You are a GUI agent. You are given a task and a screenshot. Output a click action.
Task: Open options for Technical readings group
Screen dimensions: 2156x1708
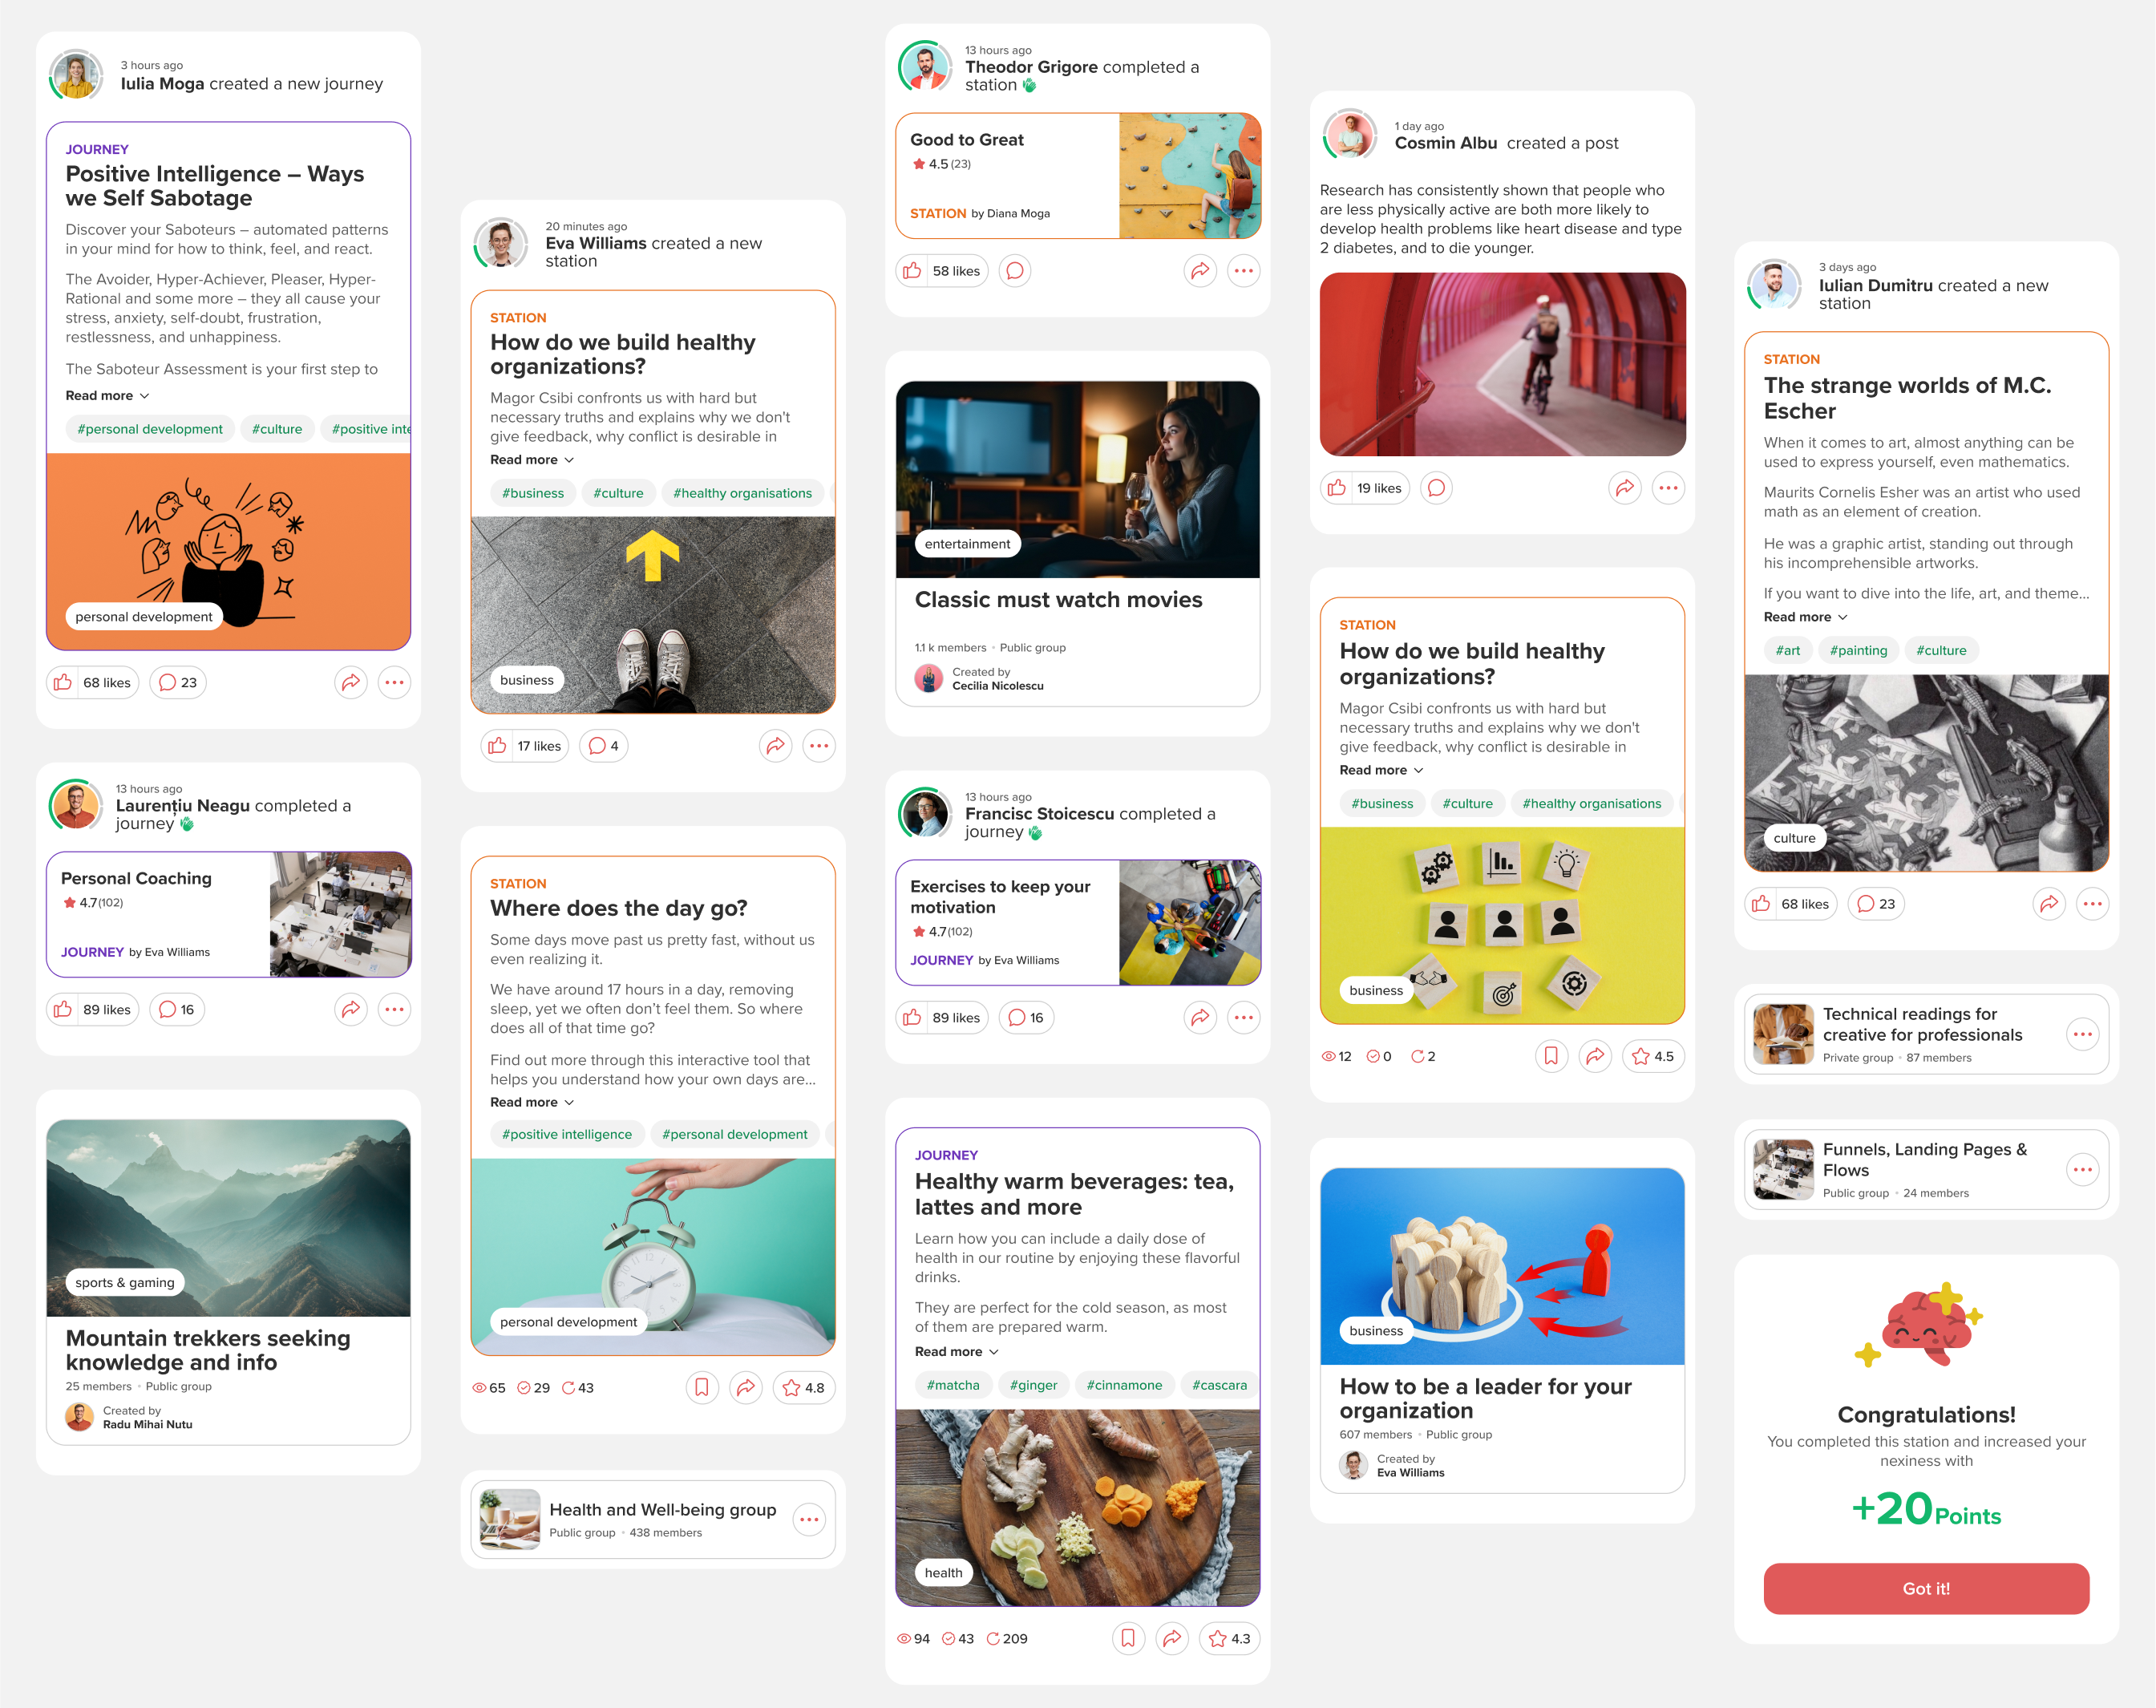(2083, 1034)
